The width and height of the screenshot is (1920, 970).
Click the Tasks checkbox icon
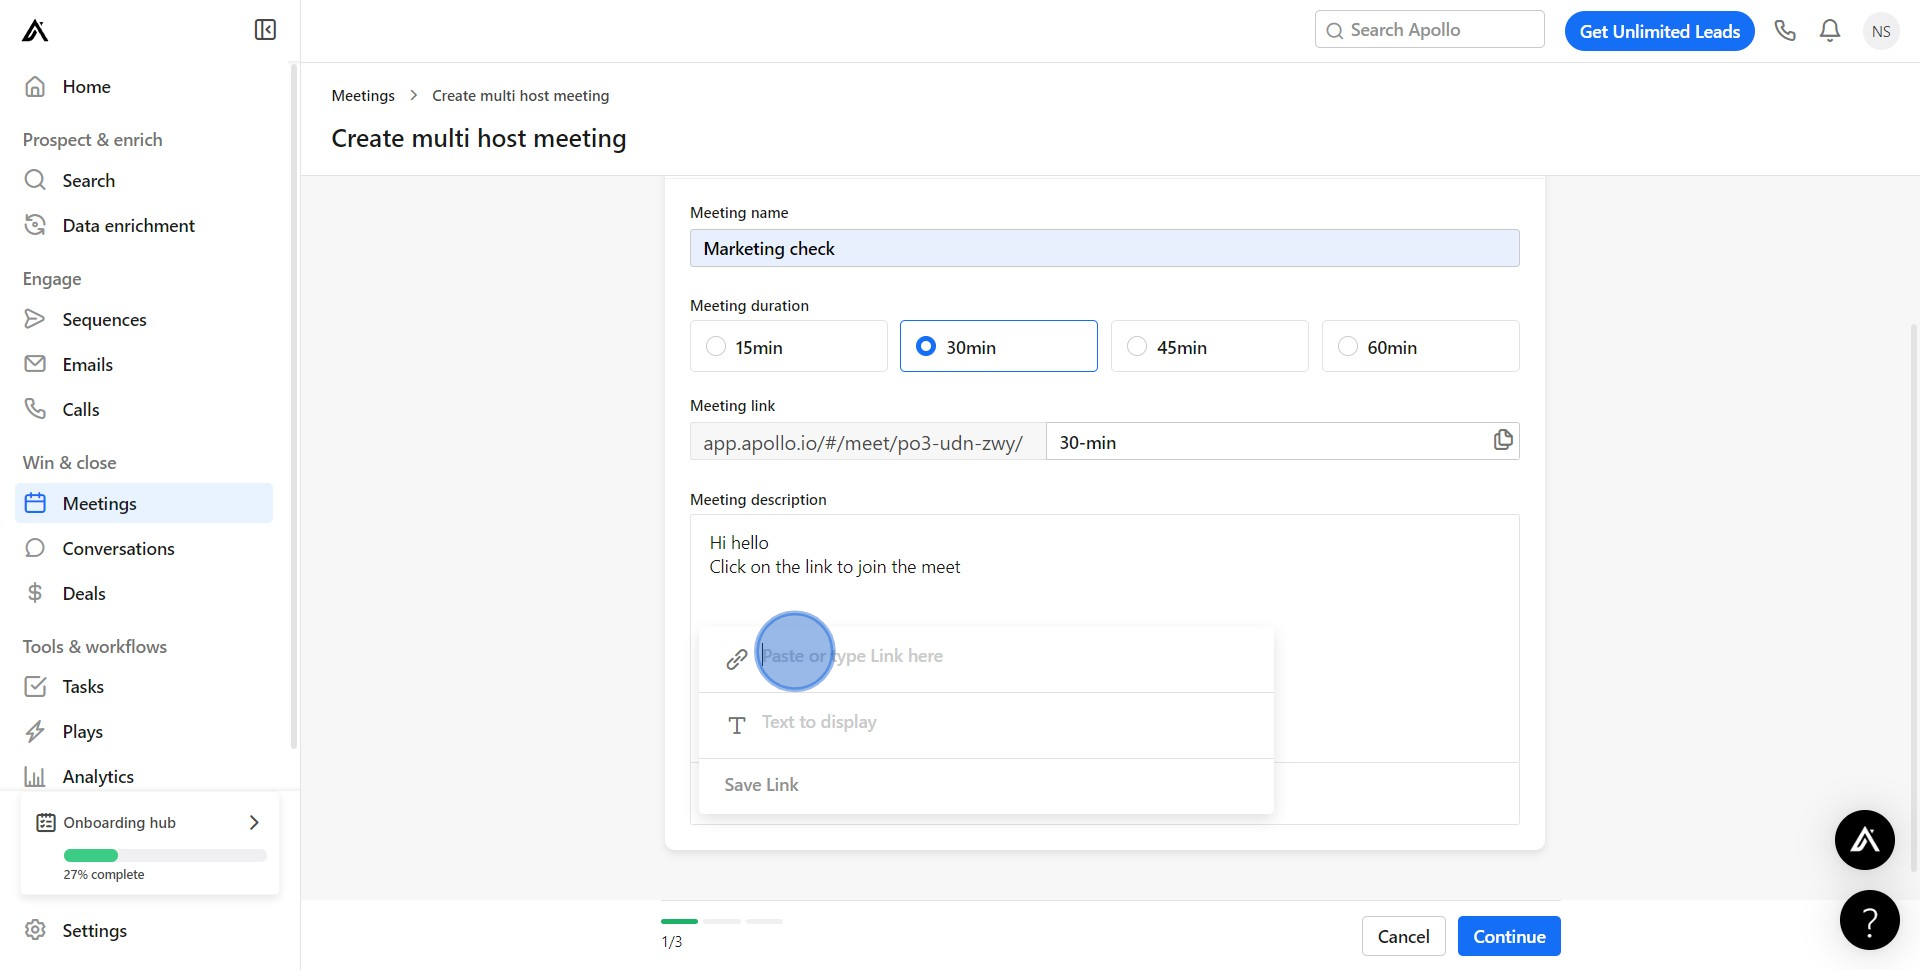click(35, 686)
